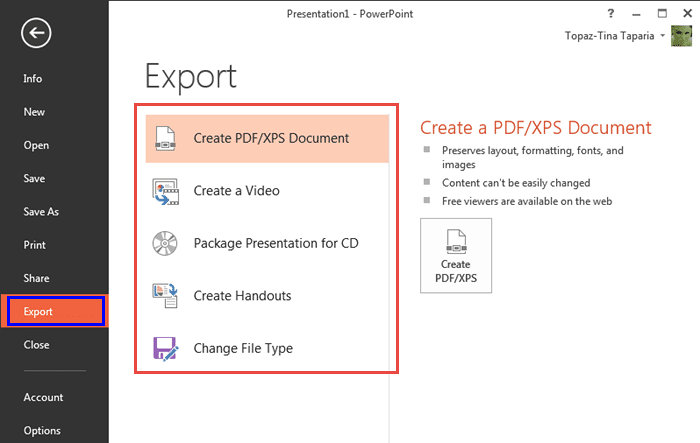Click the Topaz-Tina Taparia account name
The image size is (700, 443).
point(609,36)
